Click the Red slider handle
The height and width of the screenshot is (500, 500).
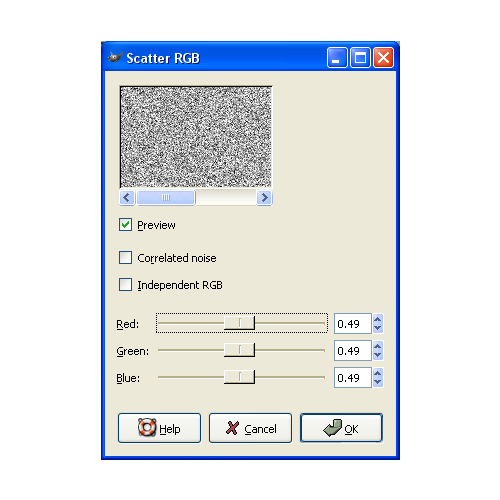(x=239, y=323)
